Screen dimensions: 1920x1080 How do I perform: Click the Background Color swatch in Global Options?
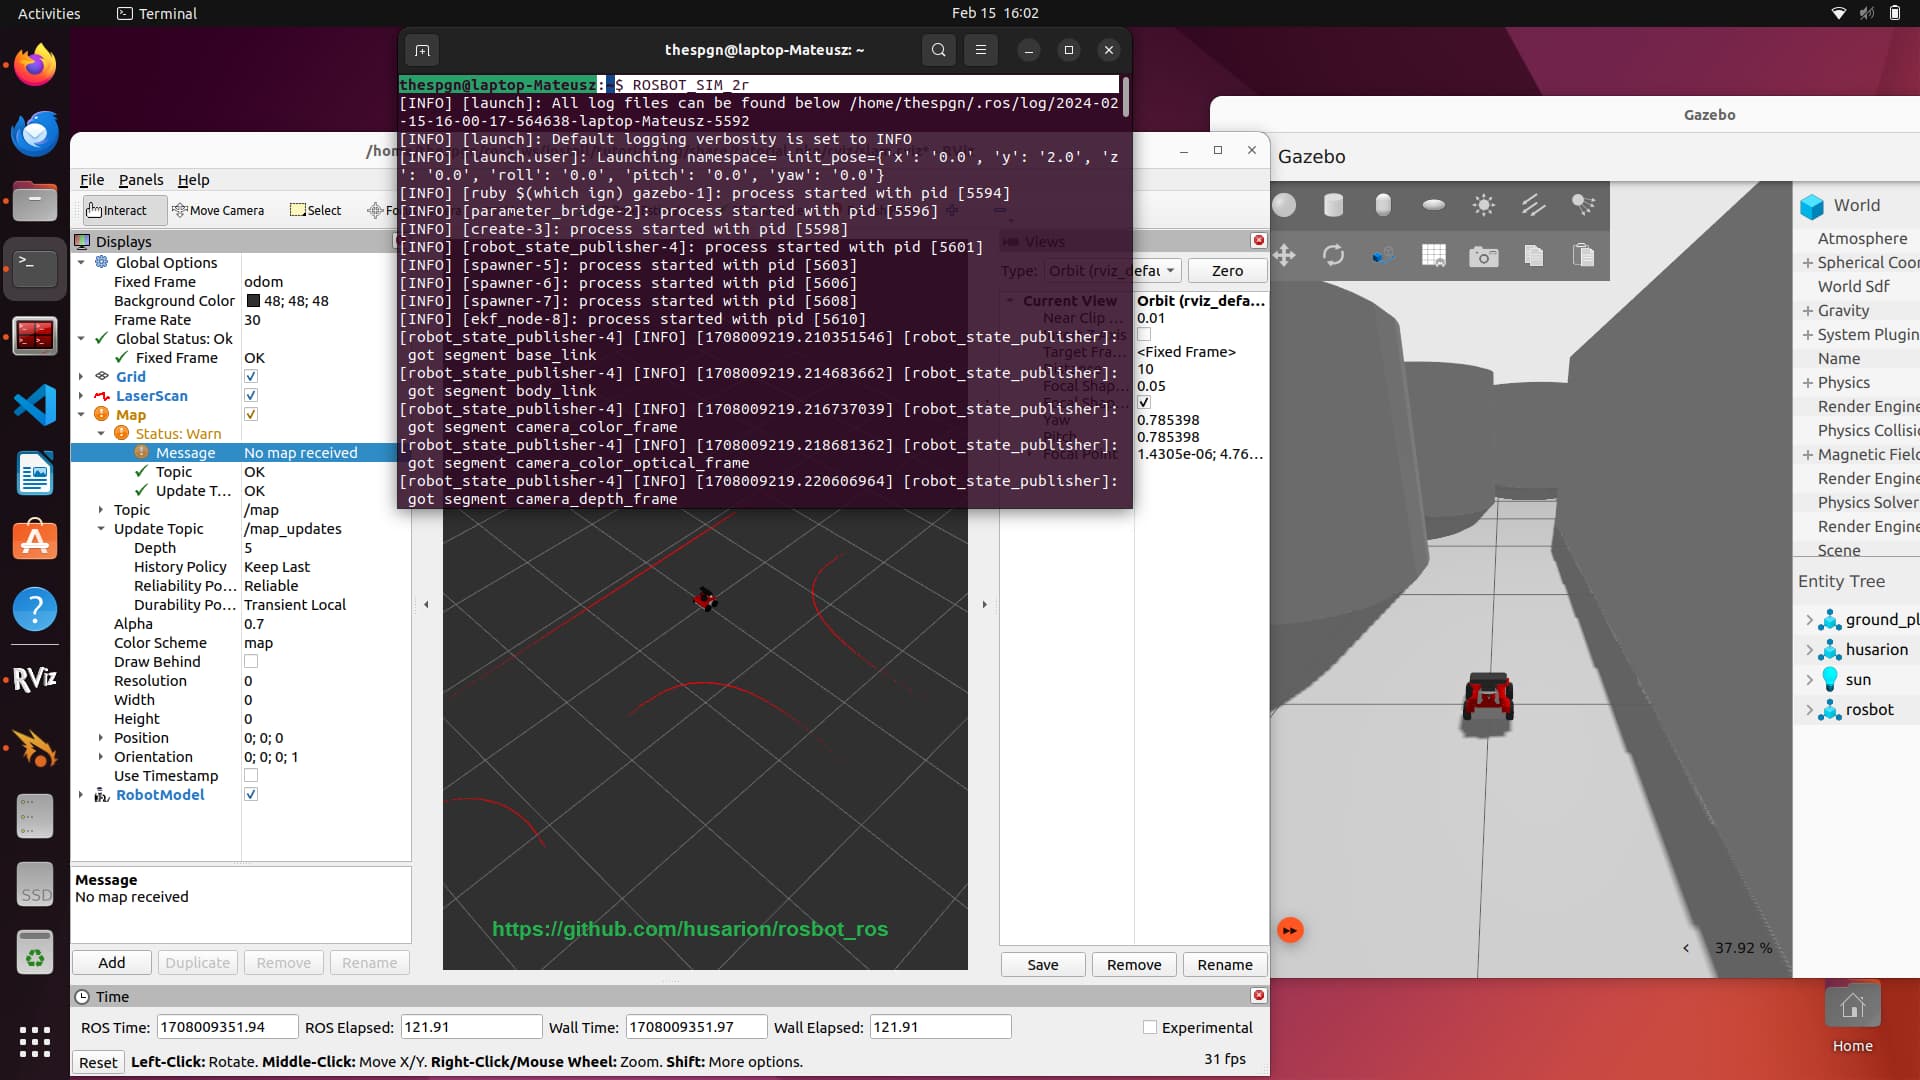click(x=253, y=301)
